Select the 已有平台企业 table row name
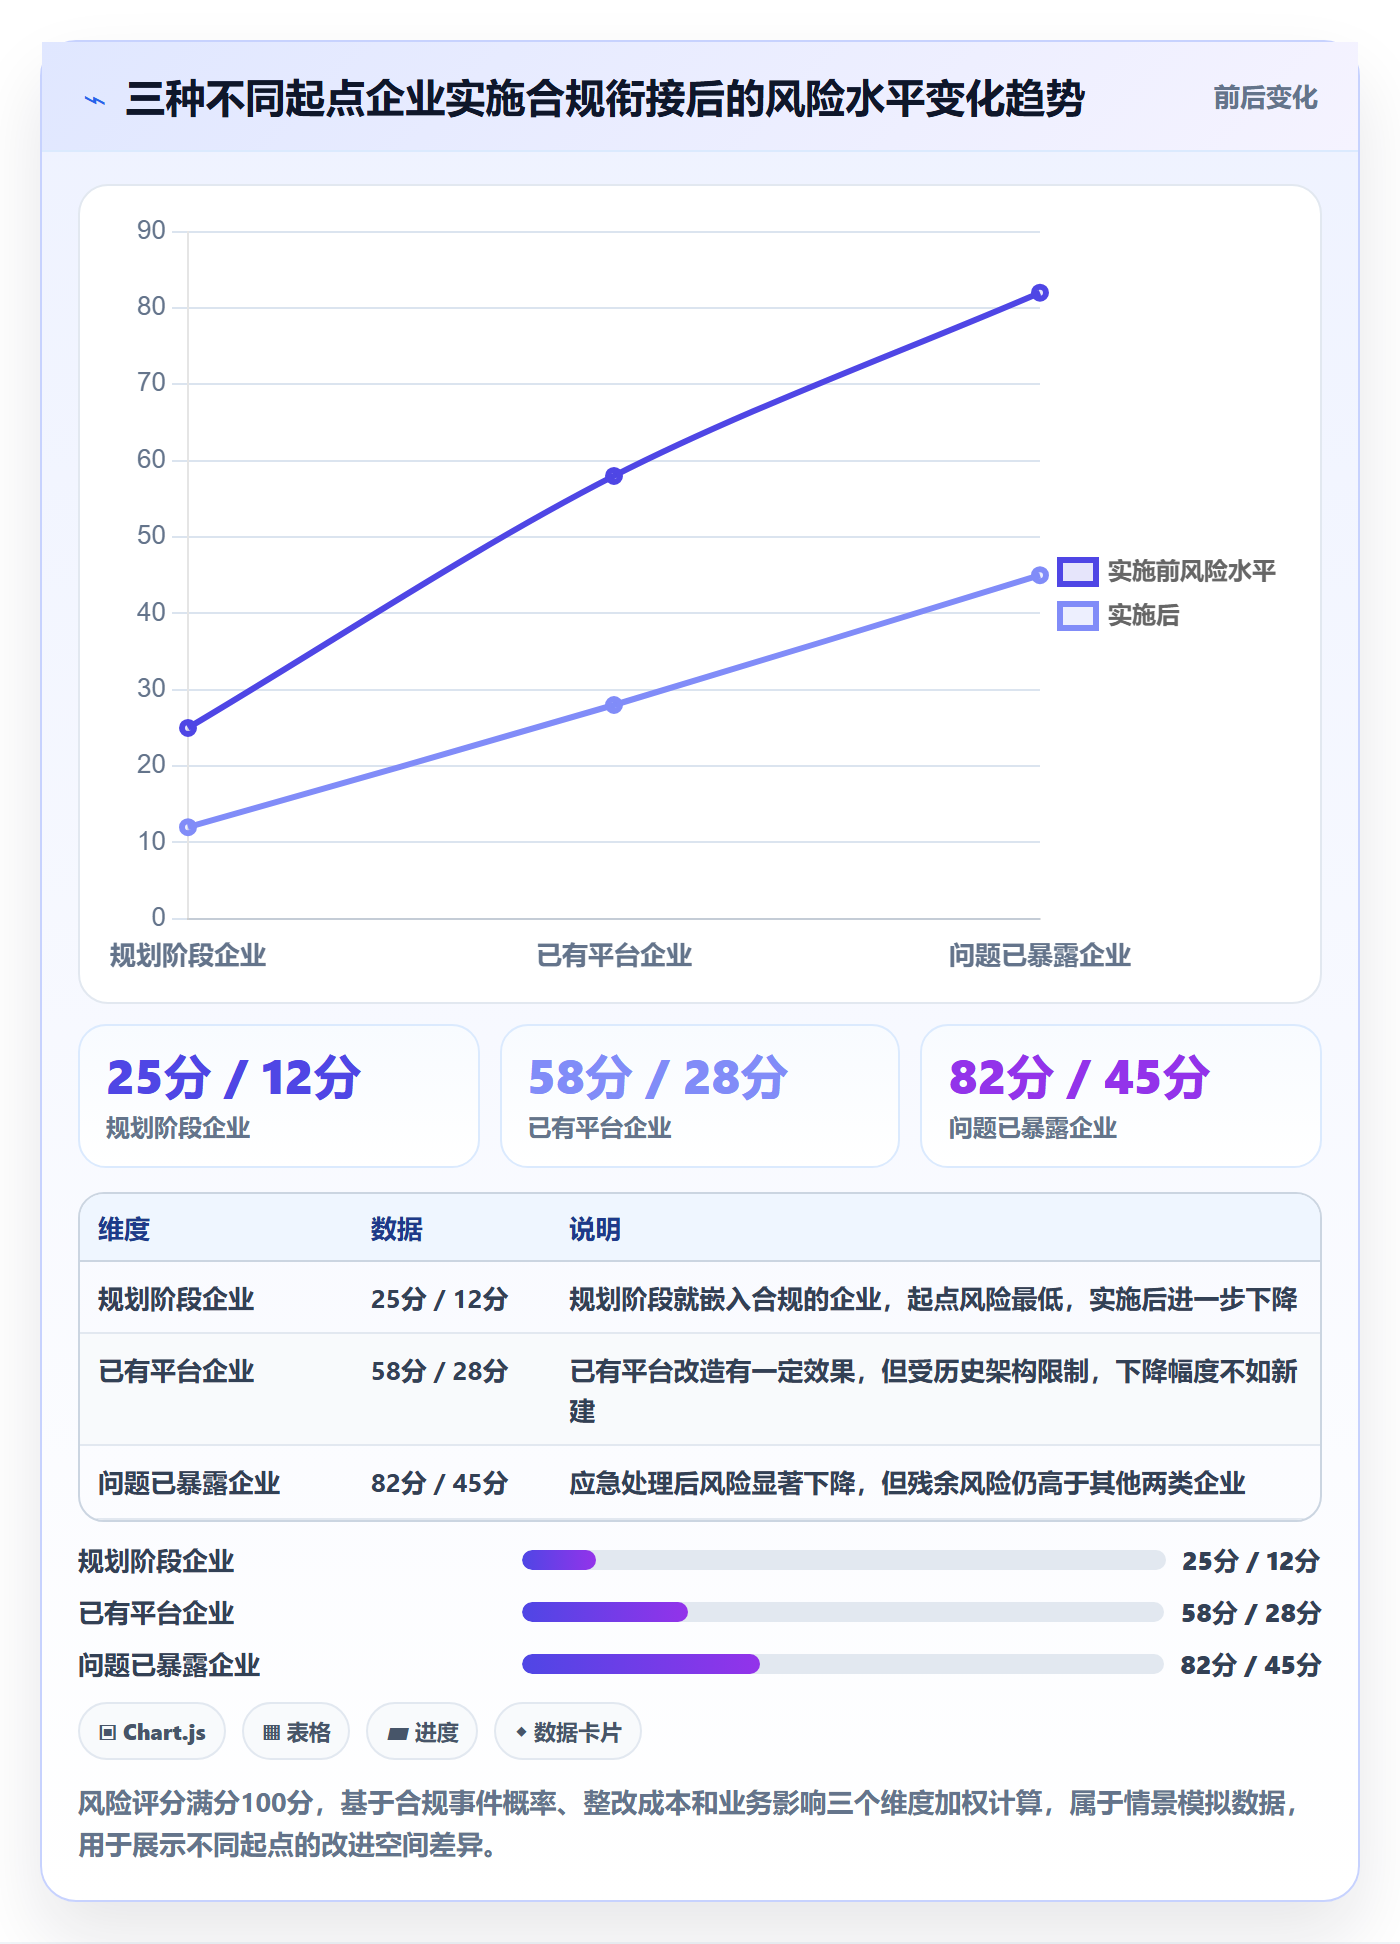Image resolution: width=1400 pixels, height=1944 pixels. coord(176,1371)
